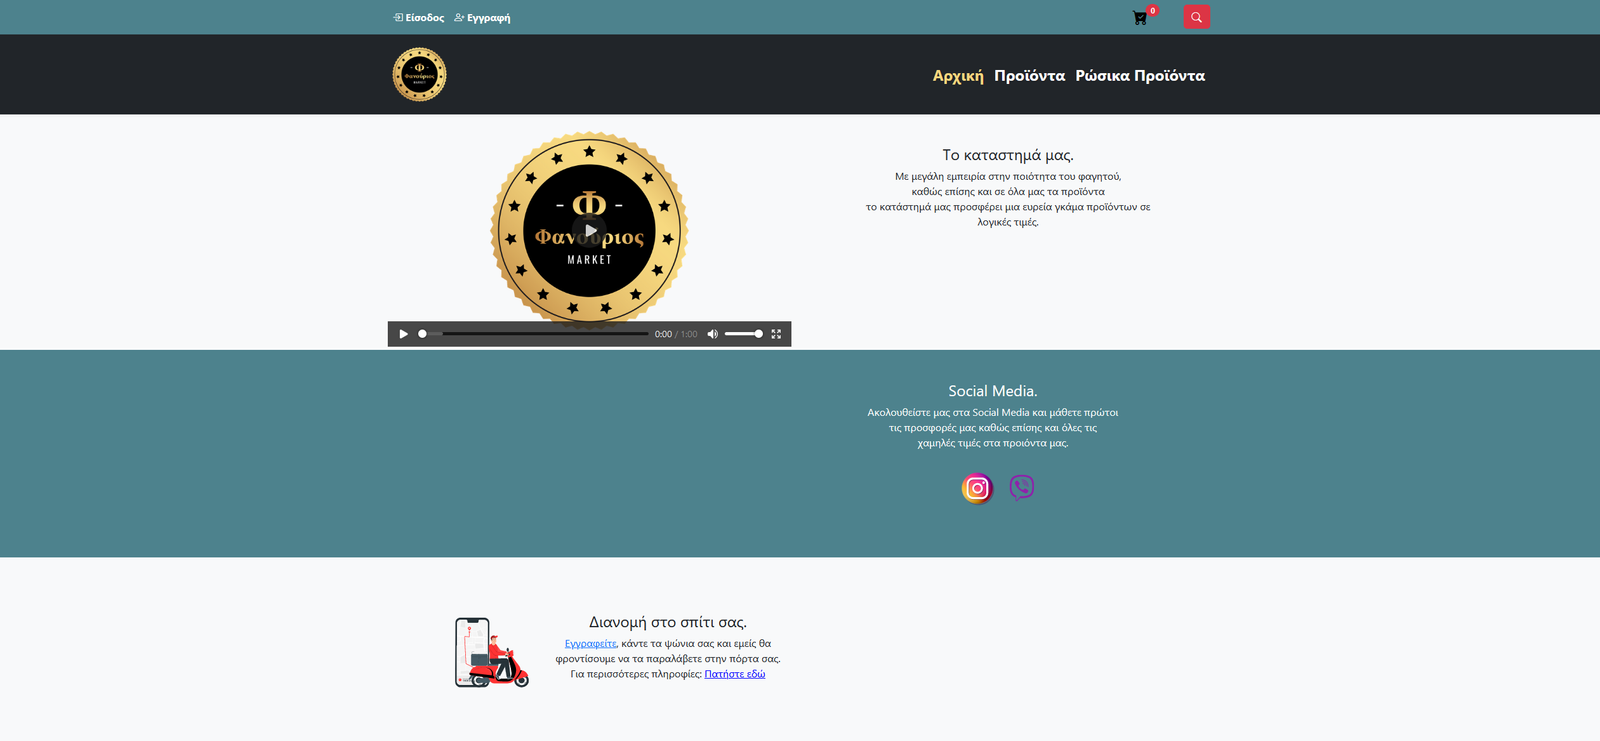Click play in the video control bar
Viewport: 1600px width, 741px height.
pos(403,334)
